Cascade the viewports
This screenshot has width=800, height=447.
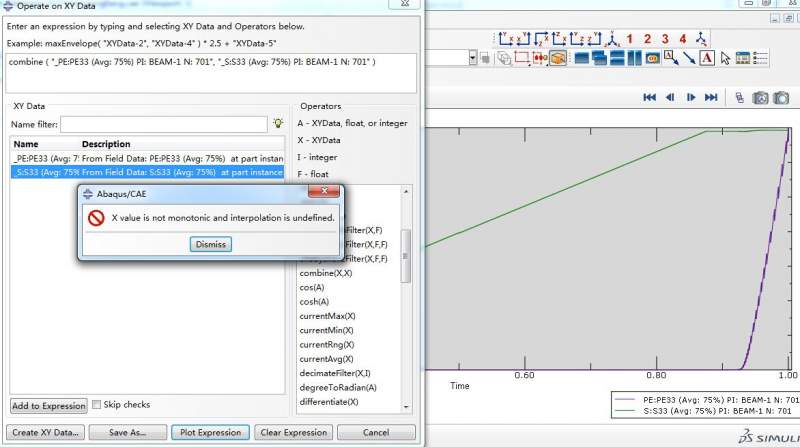pos(601,58)
